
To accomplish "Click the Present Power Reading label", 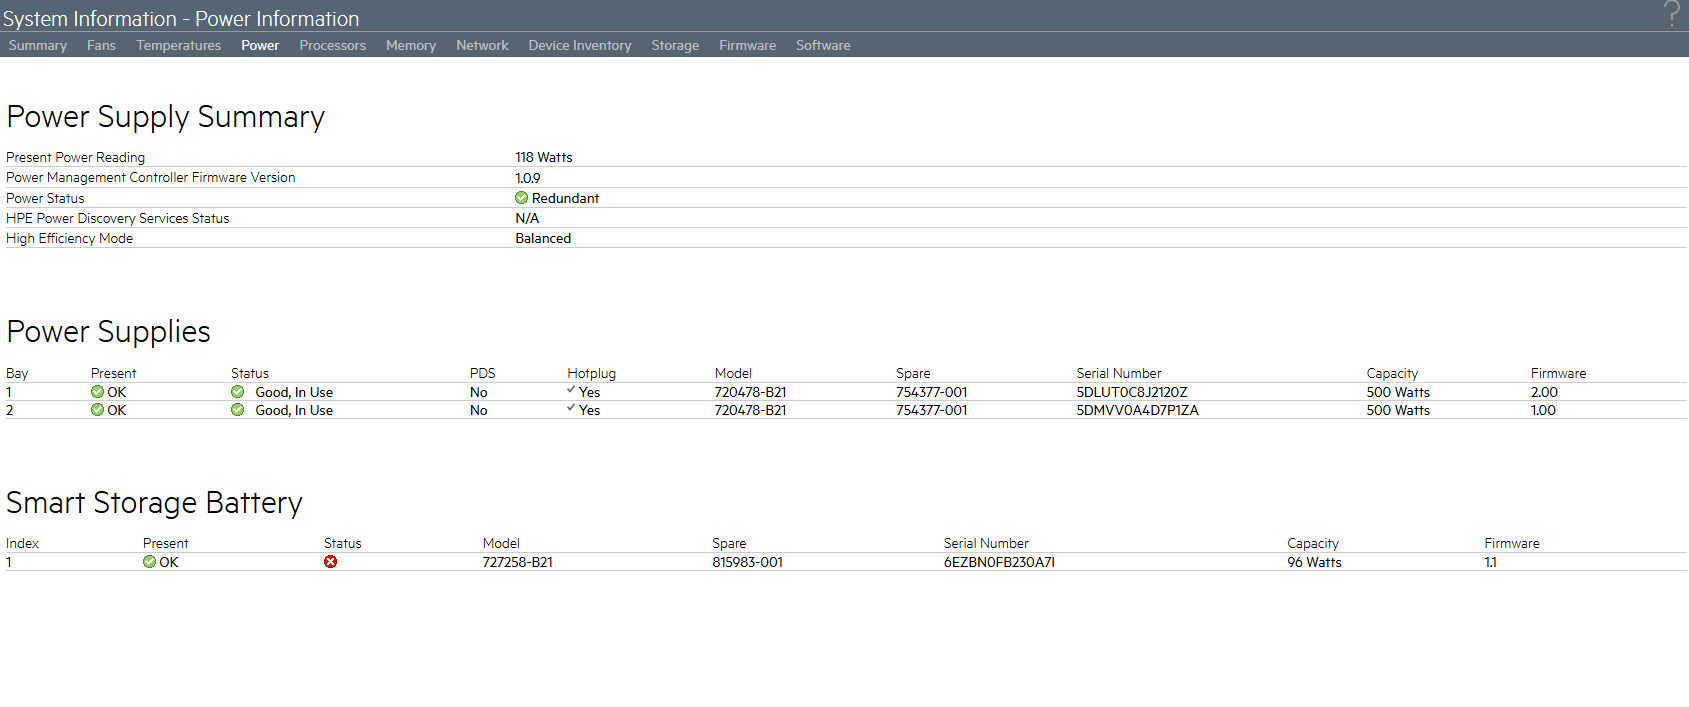I will pos(76,157).
